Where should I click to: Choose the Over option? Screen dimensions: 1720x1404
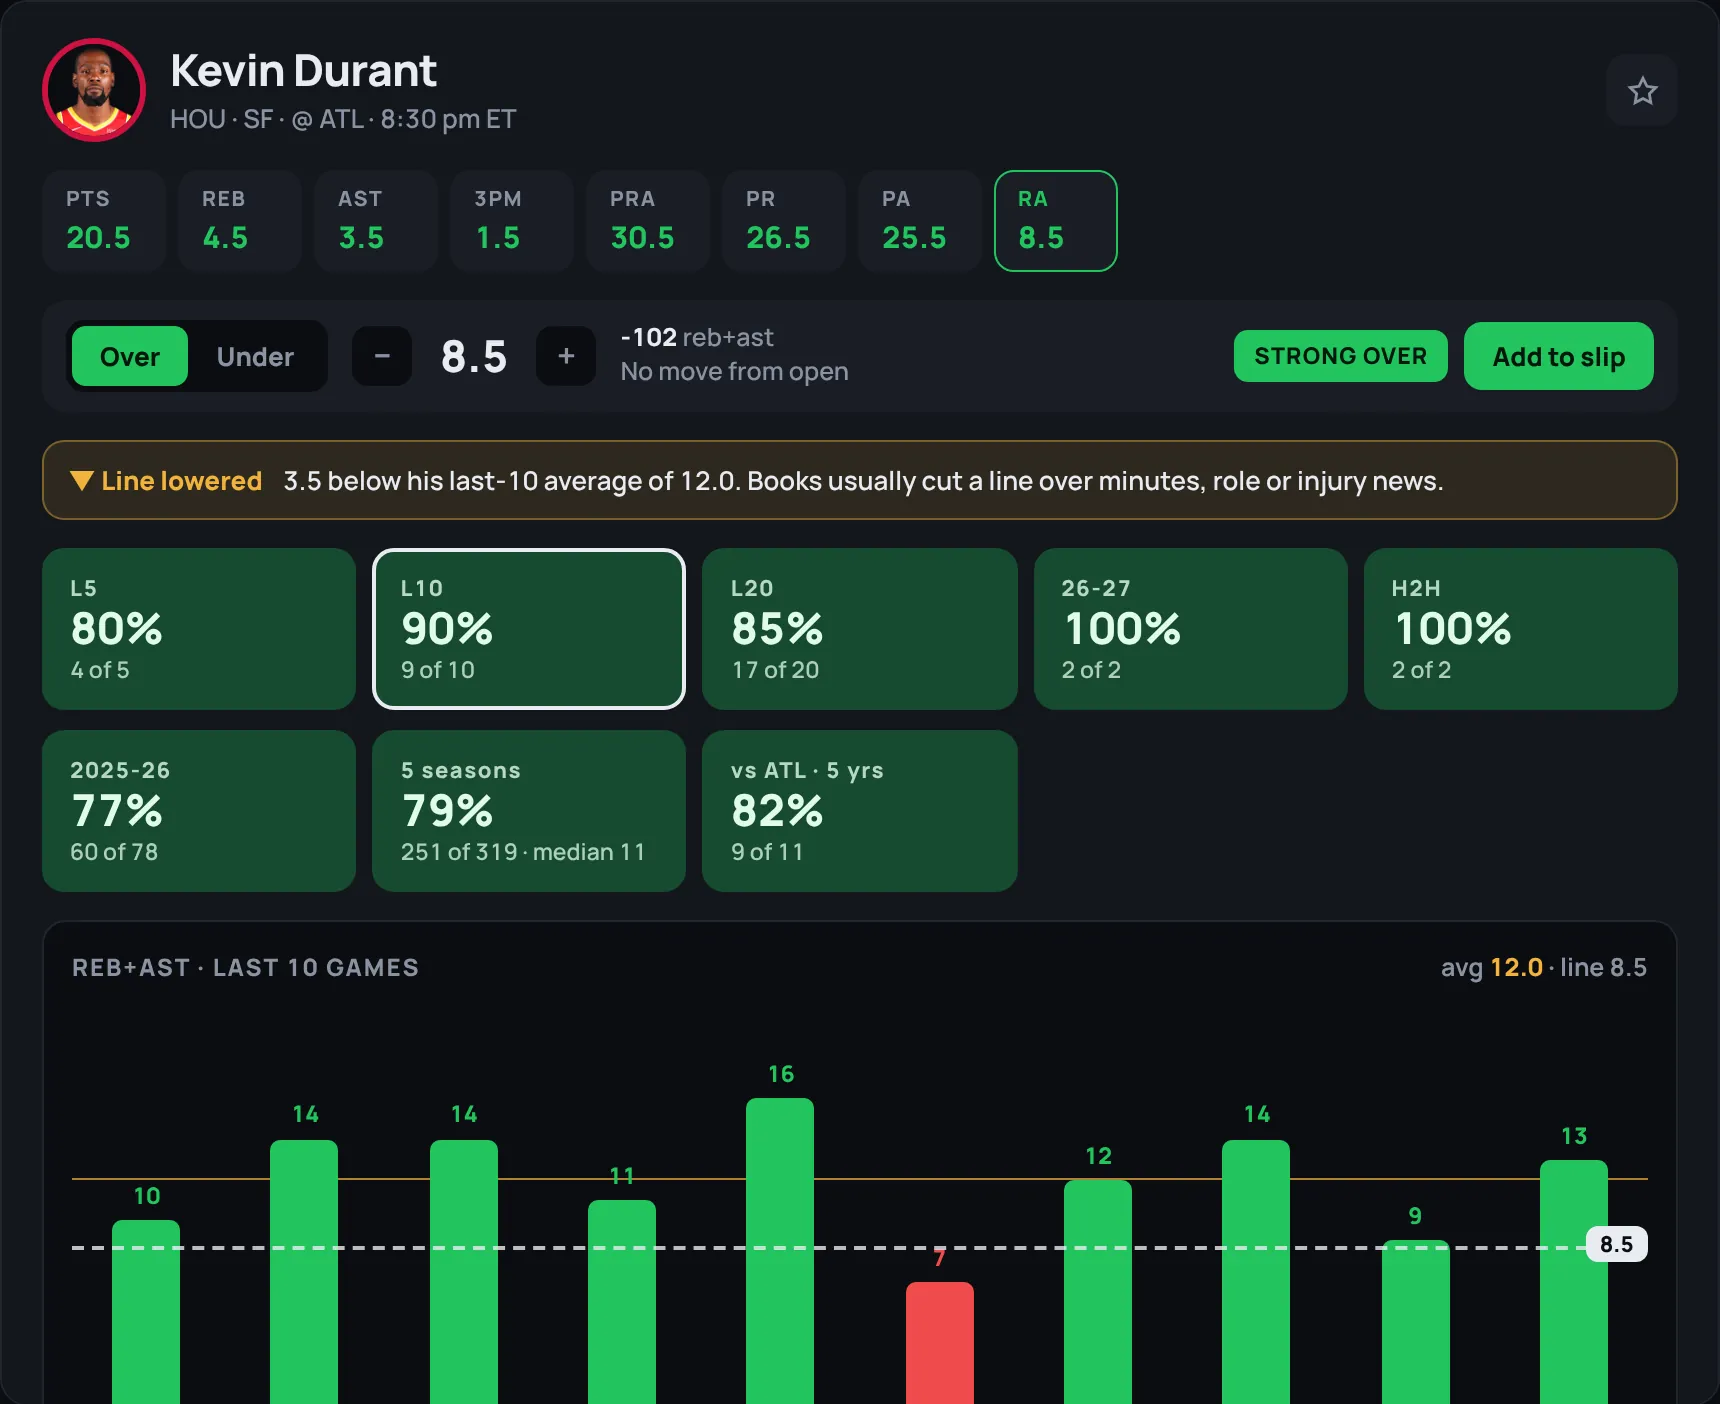pyautogui.click(x=130, y=356)
